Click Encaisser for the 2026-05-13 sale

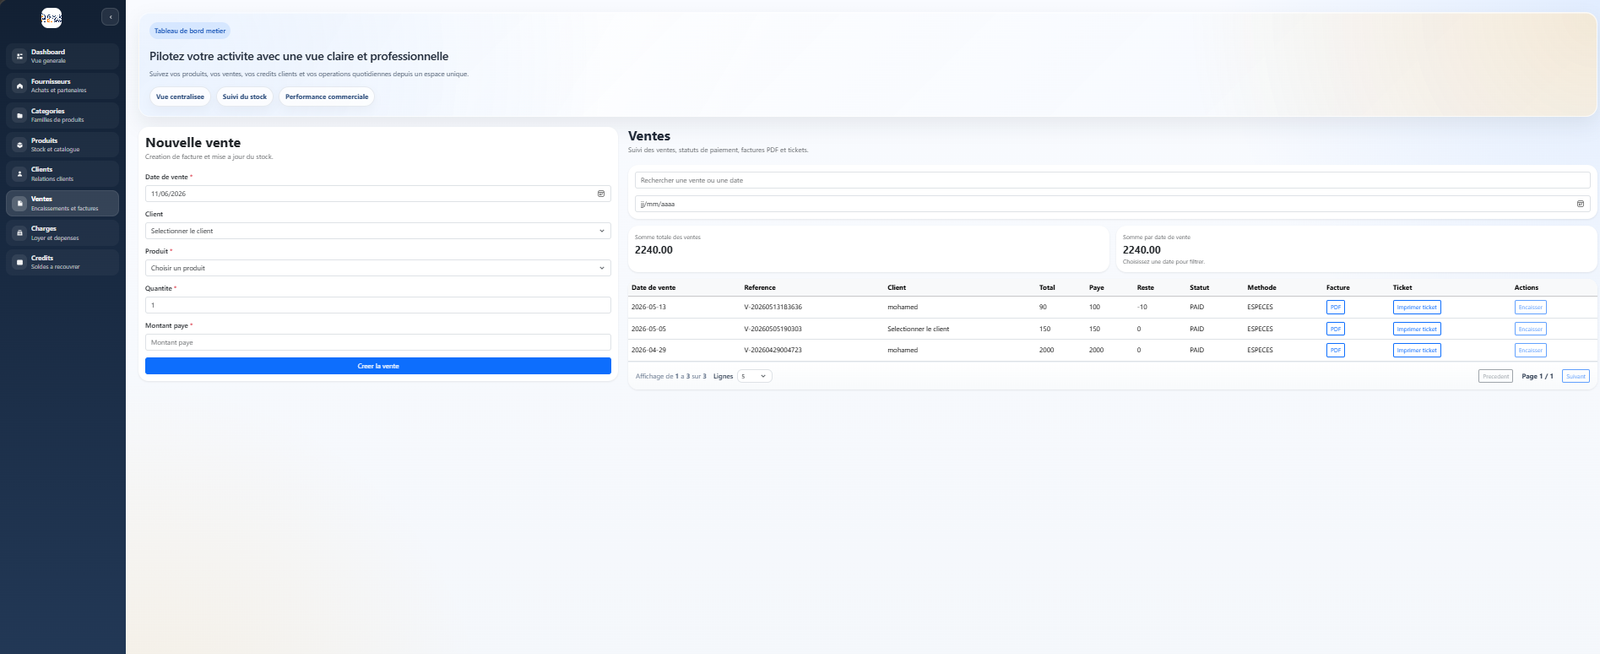(1530, 307)
